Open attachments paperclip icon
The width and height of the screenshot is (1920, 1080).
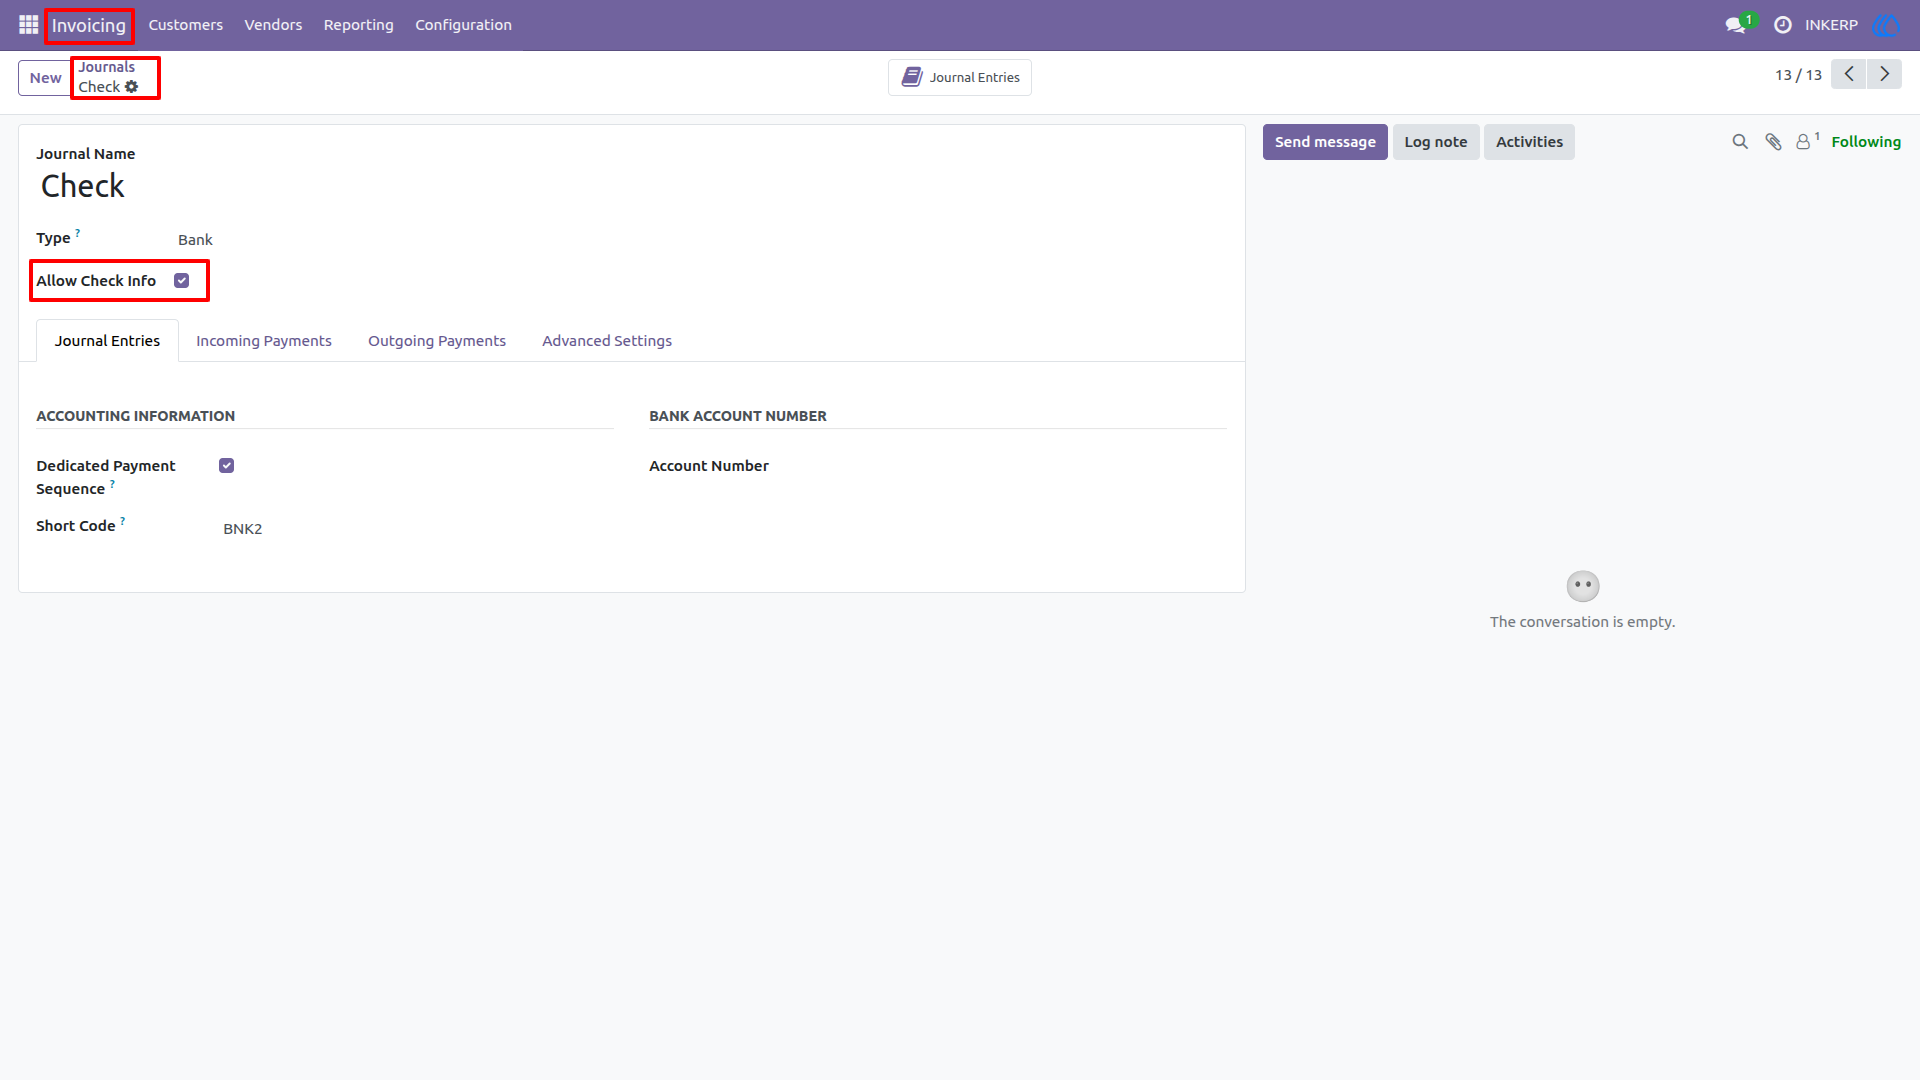pyautogui.click(x=1773, y=142)
